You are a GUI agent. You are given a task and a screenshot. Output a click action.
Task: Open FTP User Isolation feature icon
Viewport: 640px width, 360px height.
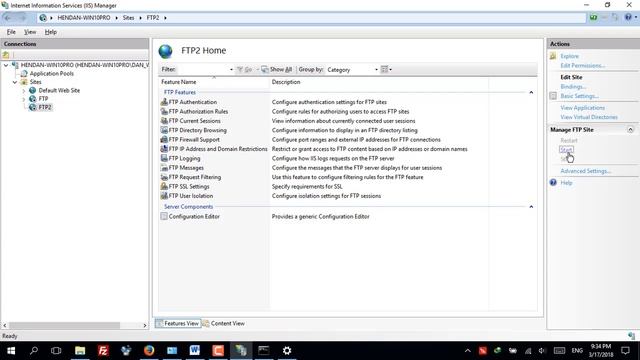click(x=164, y=196)
